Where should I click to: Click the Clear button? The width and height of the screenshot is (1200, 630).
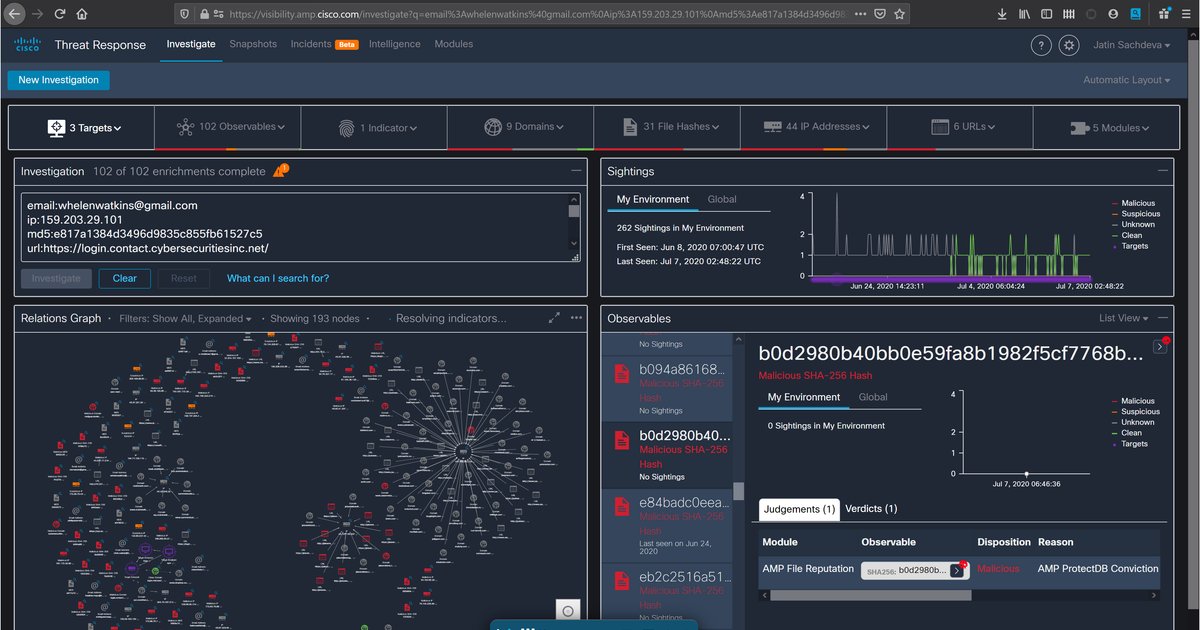[125, 278]
